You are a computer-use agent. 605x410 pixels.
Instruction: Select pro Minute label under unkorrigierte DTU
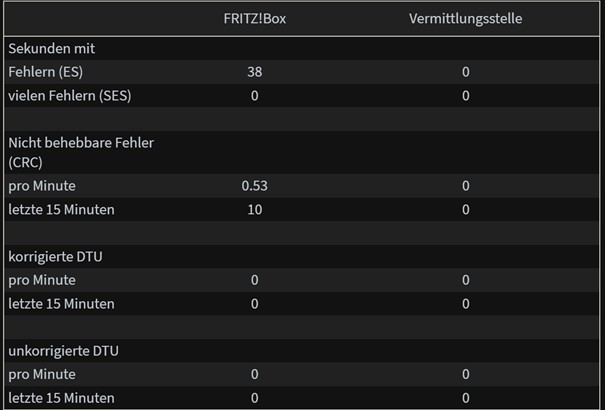pos(42,375)
